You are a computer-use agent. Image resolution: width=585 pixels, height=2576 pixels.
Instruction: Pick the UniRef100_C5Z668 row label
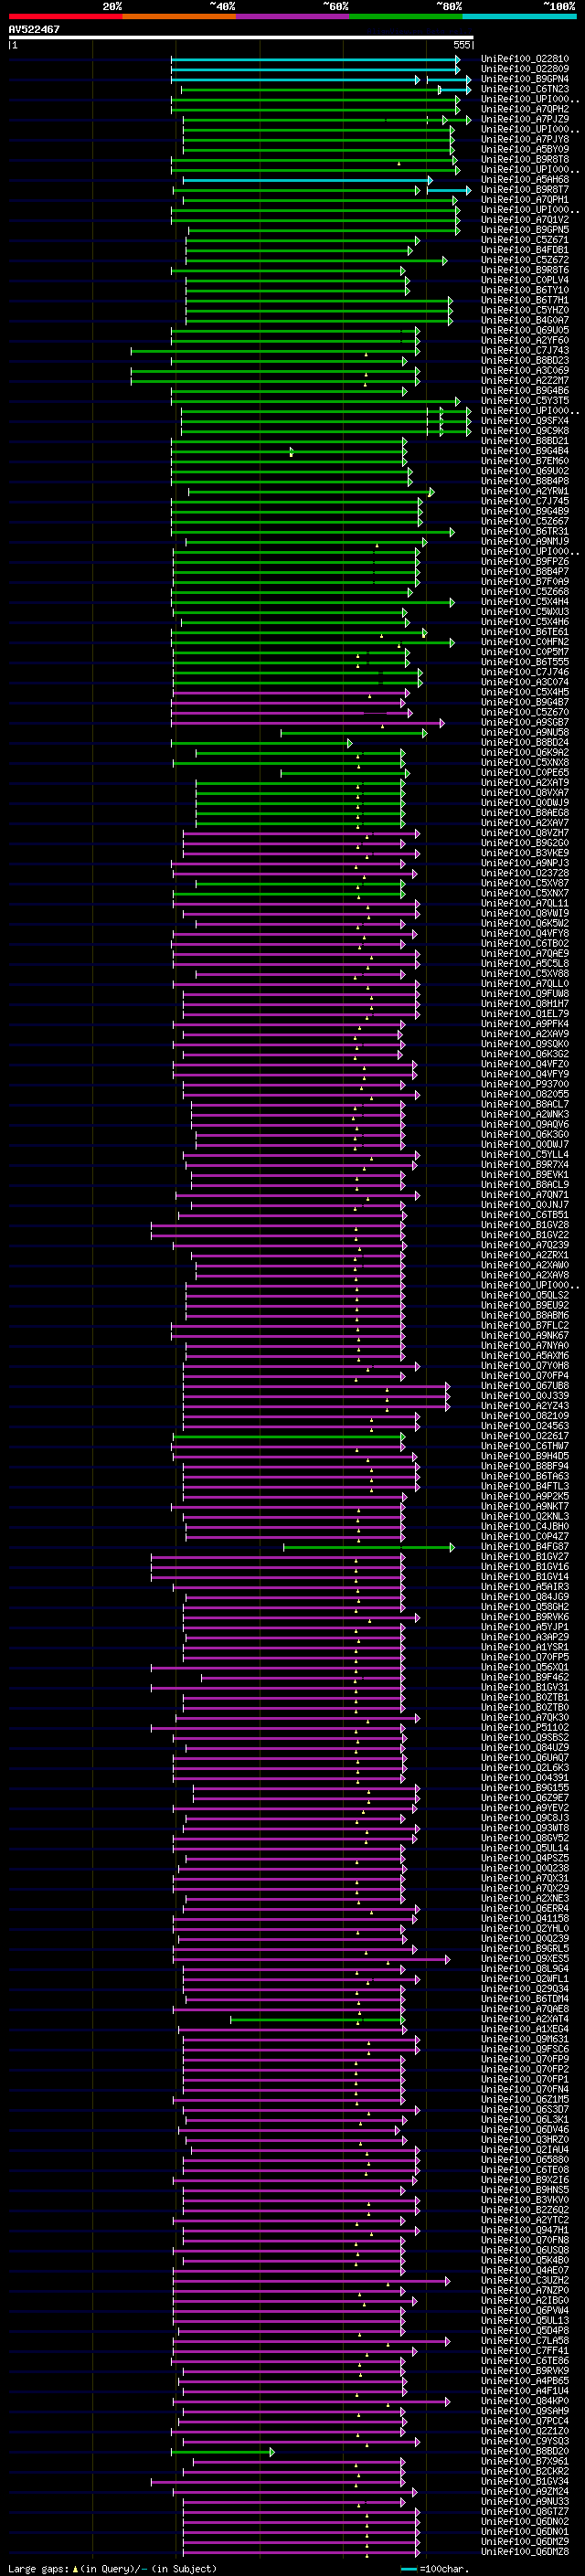[x=525, y=591]
